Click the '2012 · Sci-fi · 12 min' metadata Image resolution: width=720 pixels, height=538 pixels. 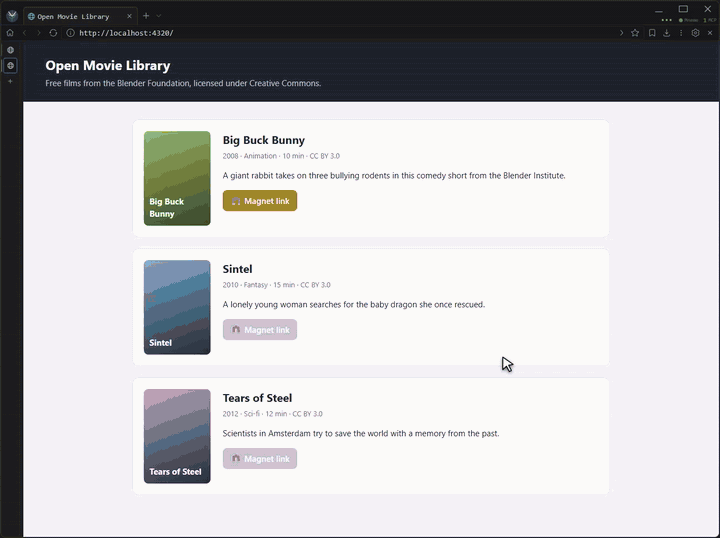(255, 414)
